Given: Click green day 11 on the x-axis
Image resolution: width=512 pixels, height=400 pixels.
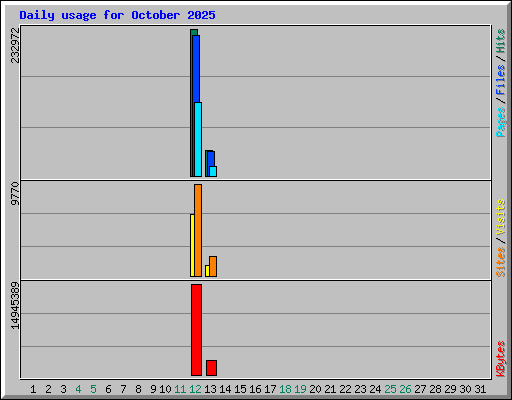Looking at the screenshot, I should click(180, 389).
